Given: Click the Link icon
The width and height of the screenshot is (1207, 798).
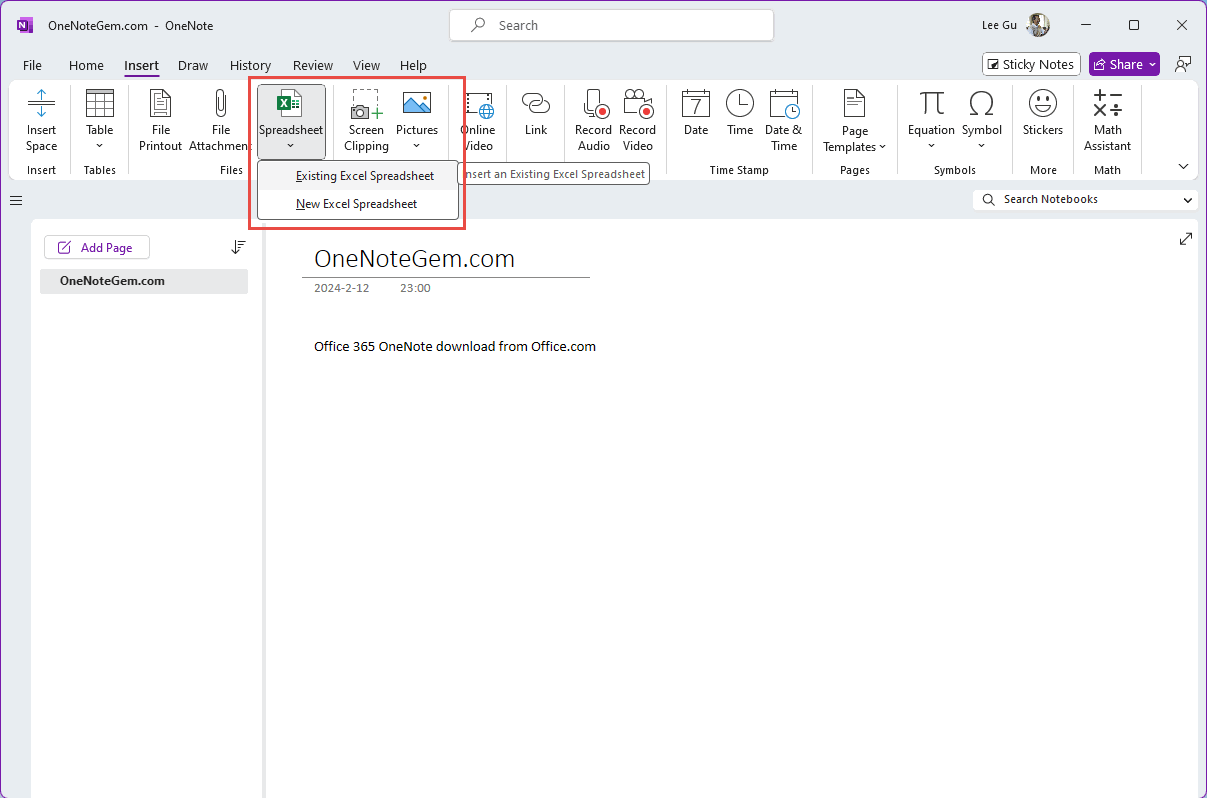Looking at the screenshot, I should (536, 103).
